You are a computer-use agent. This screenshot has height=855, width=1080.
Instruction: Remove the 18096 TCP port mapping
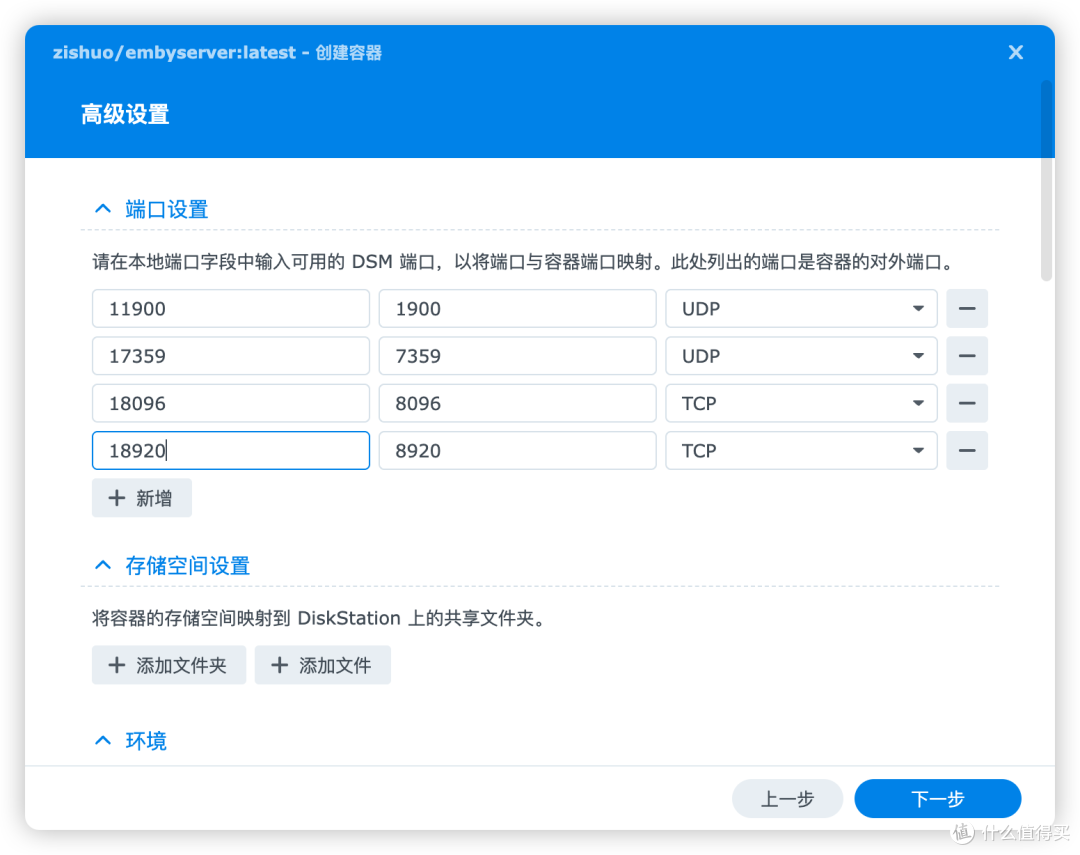[966, 403]
